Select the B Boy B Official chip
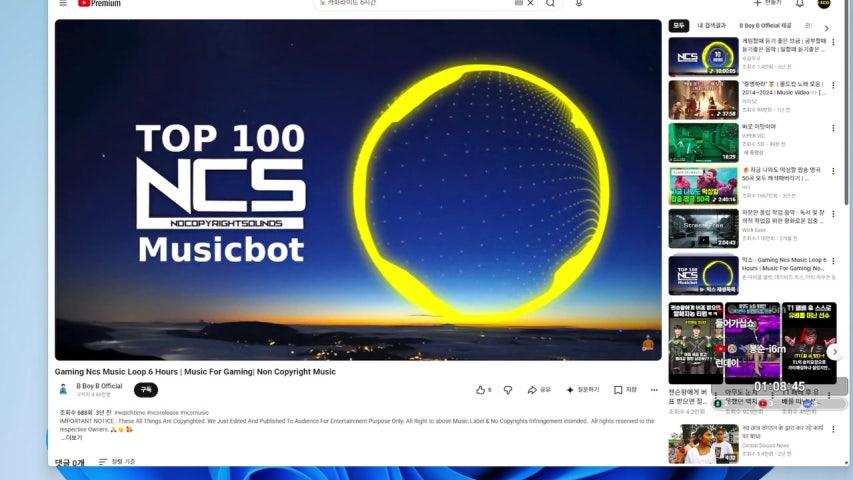 coord(765,26)
